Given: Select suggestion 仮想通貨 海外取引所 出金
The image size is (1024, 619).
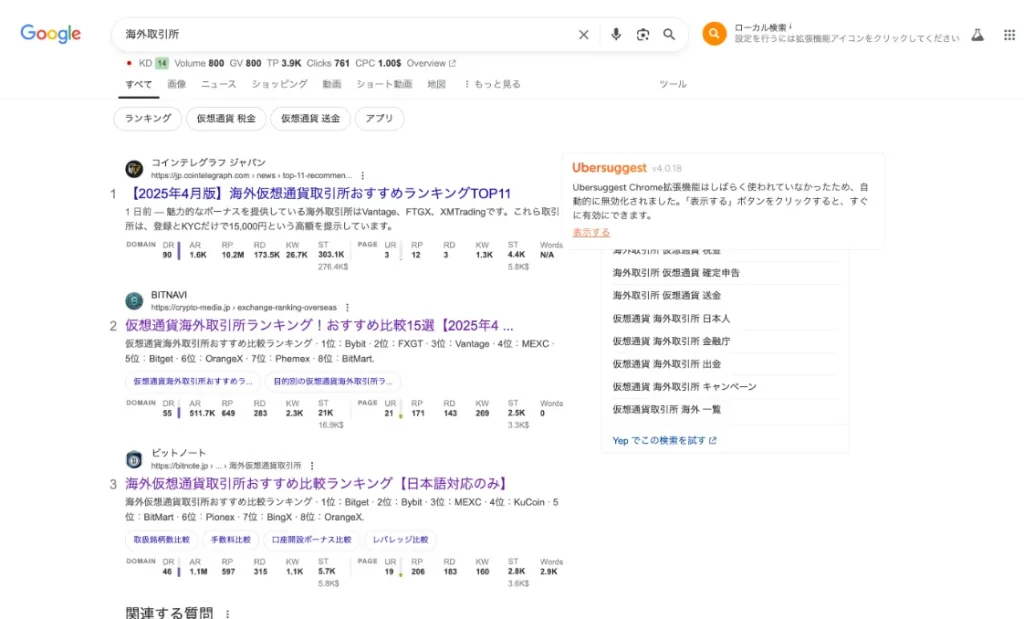Looking at the screenshot, I should coord(667,364).
